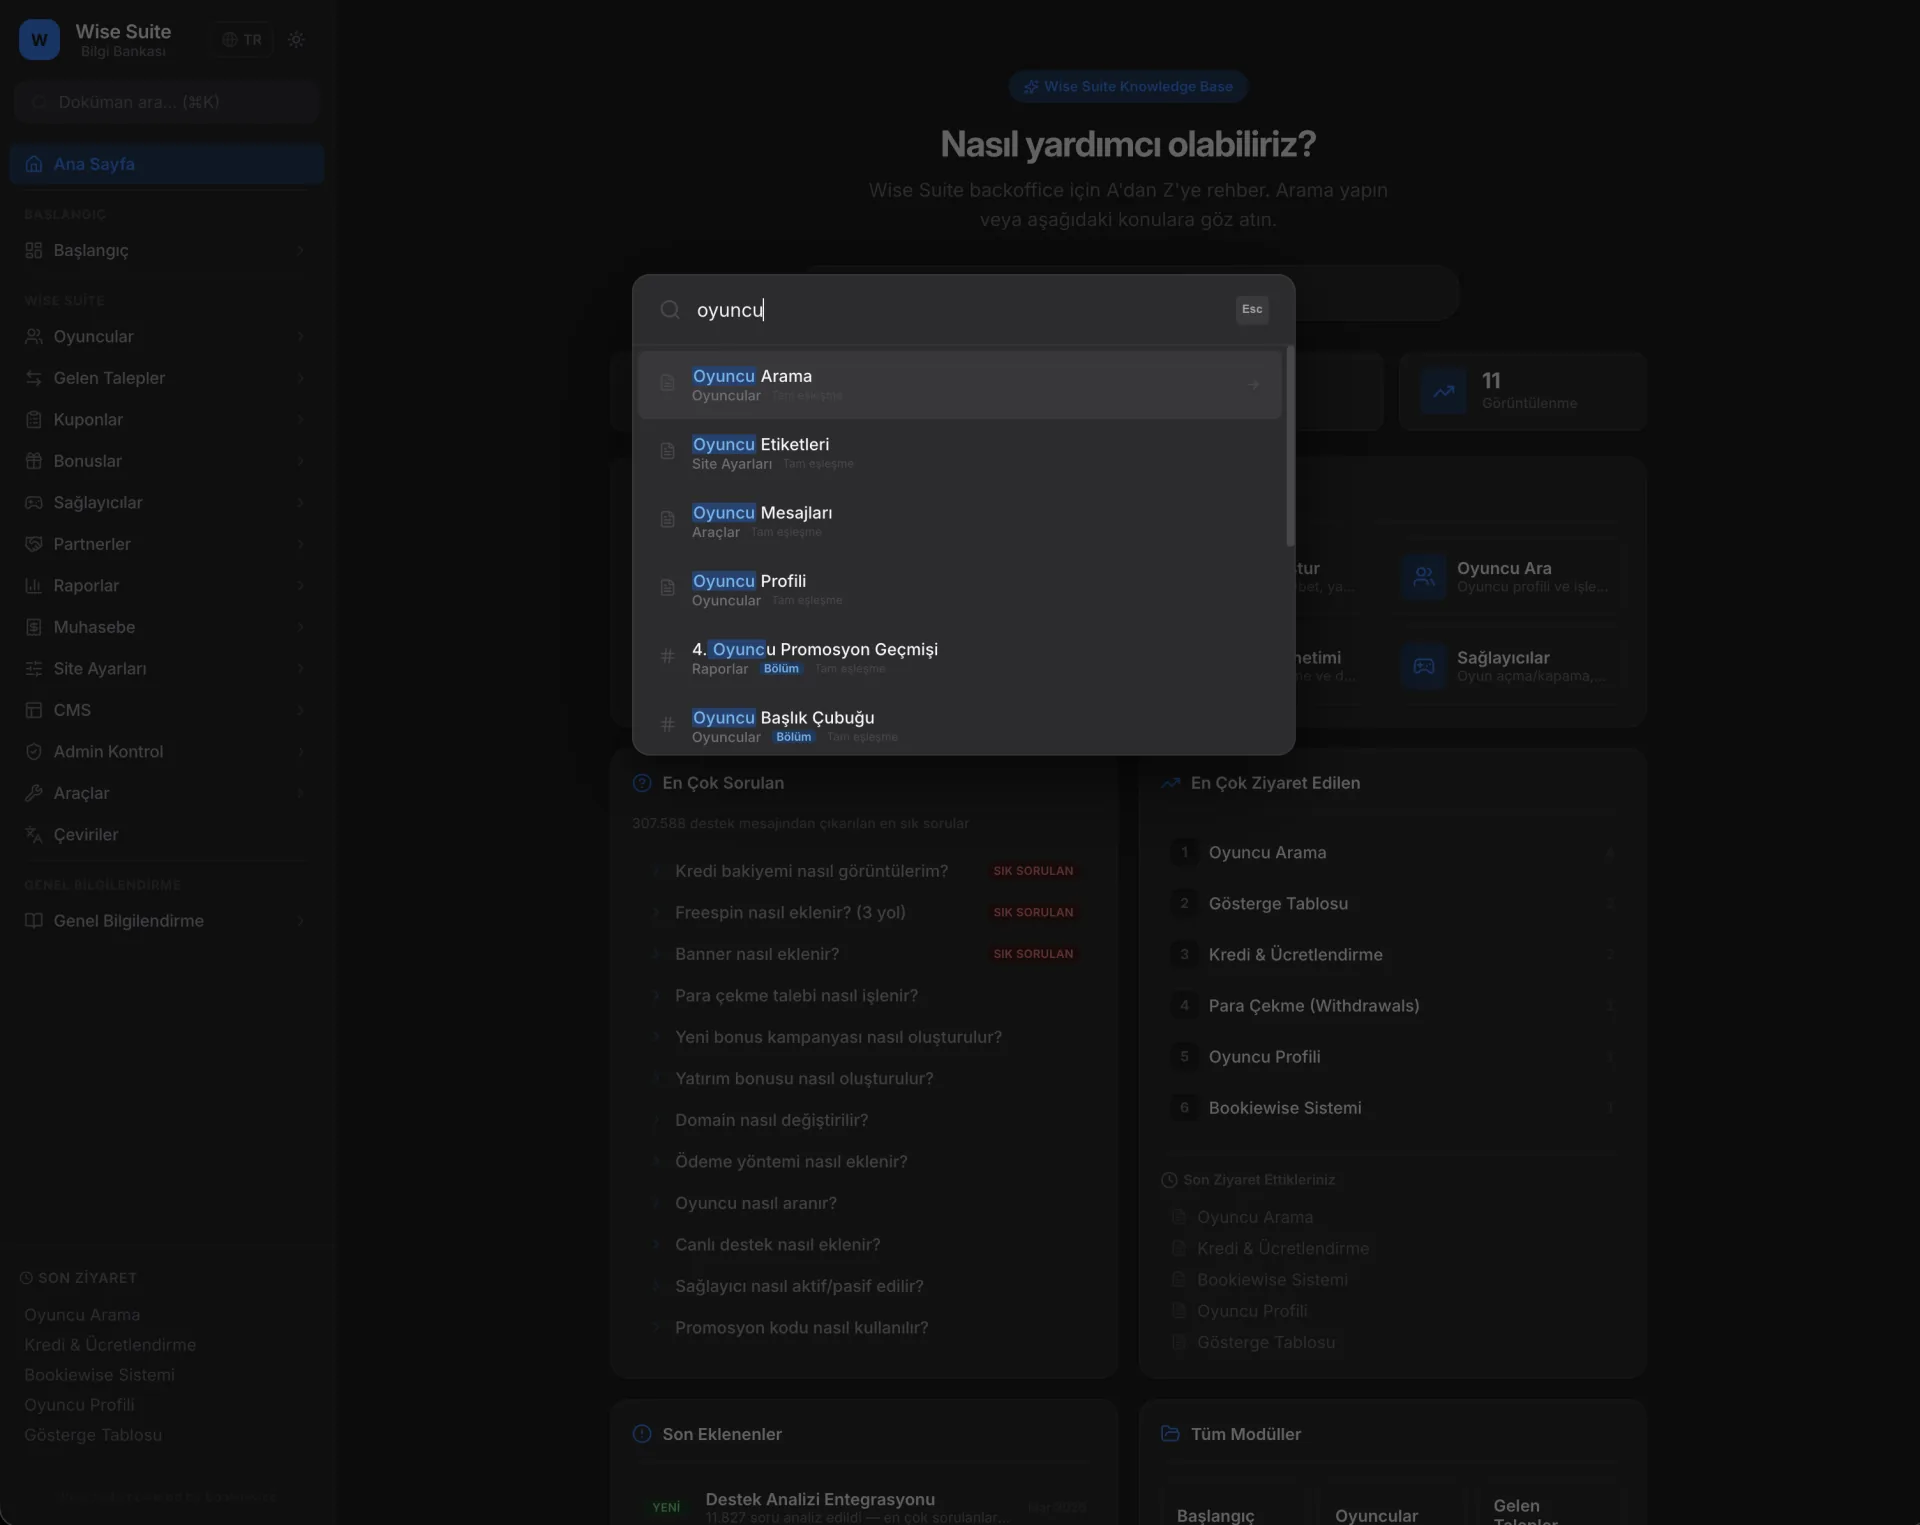Image resolution: width=1920 pixels, height=1525 pixels.
Task: Expand the Gelen Talepler sidebar section
Action: 300,378
